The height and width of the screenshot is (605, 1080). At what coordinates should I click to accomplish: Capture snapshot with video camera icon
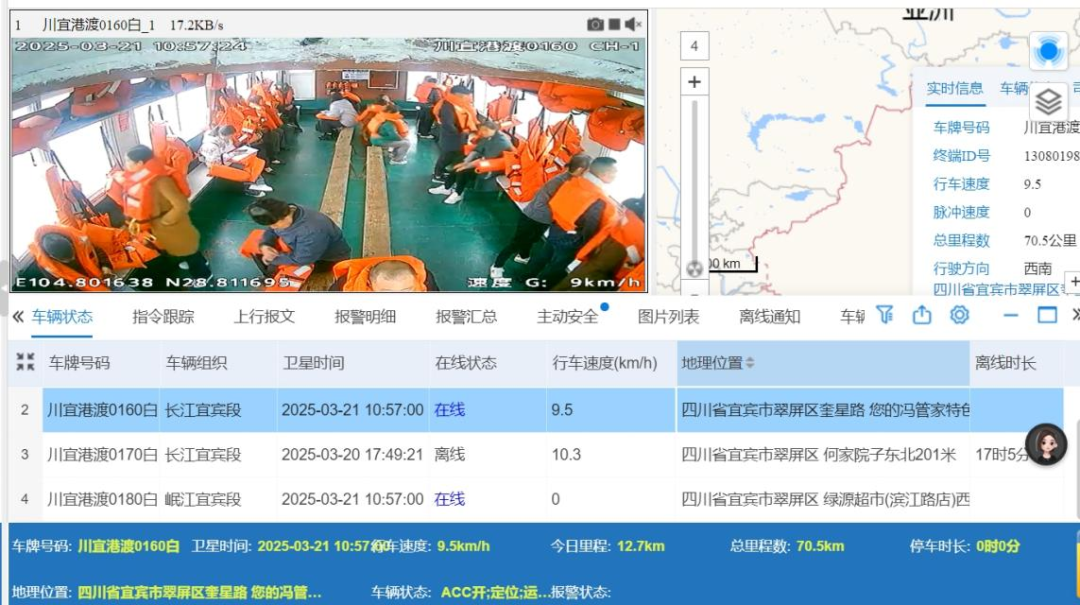(x=595, y=25)
